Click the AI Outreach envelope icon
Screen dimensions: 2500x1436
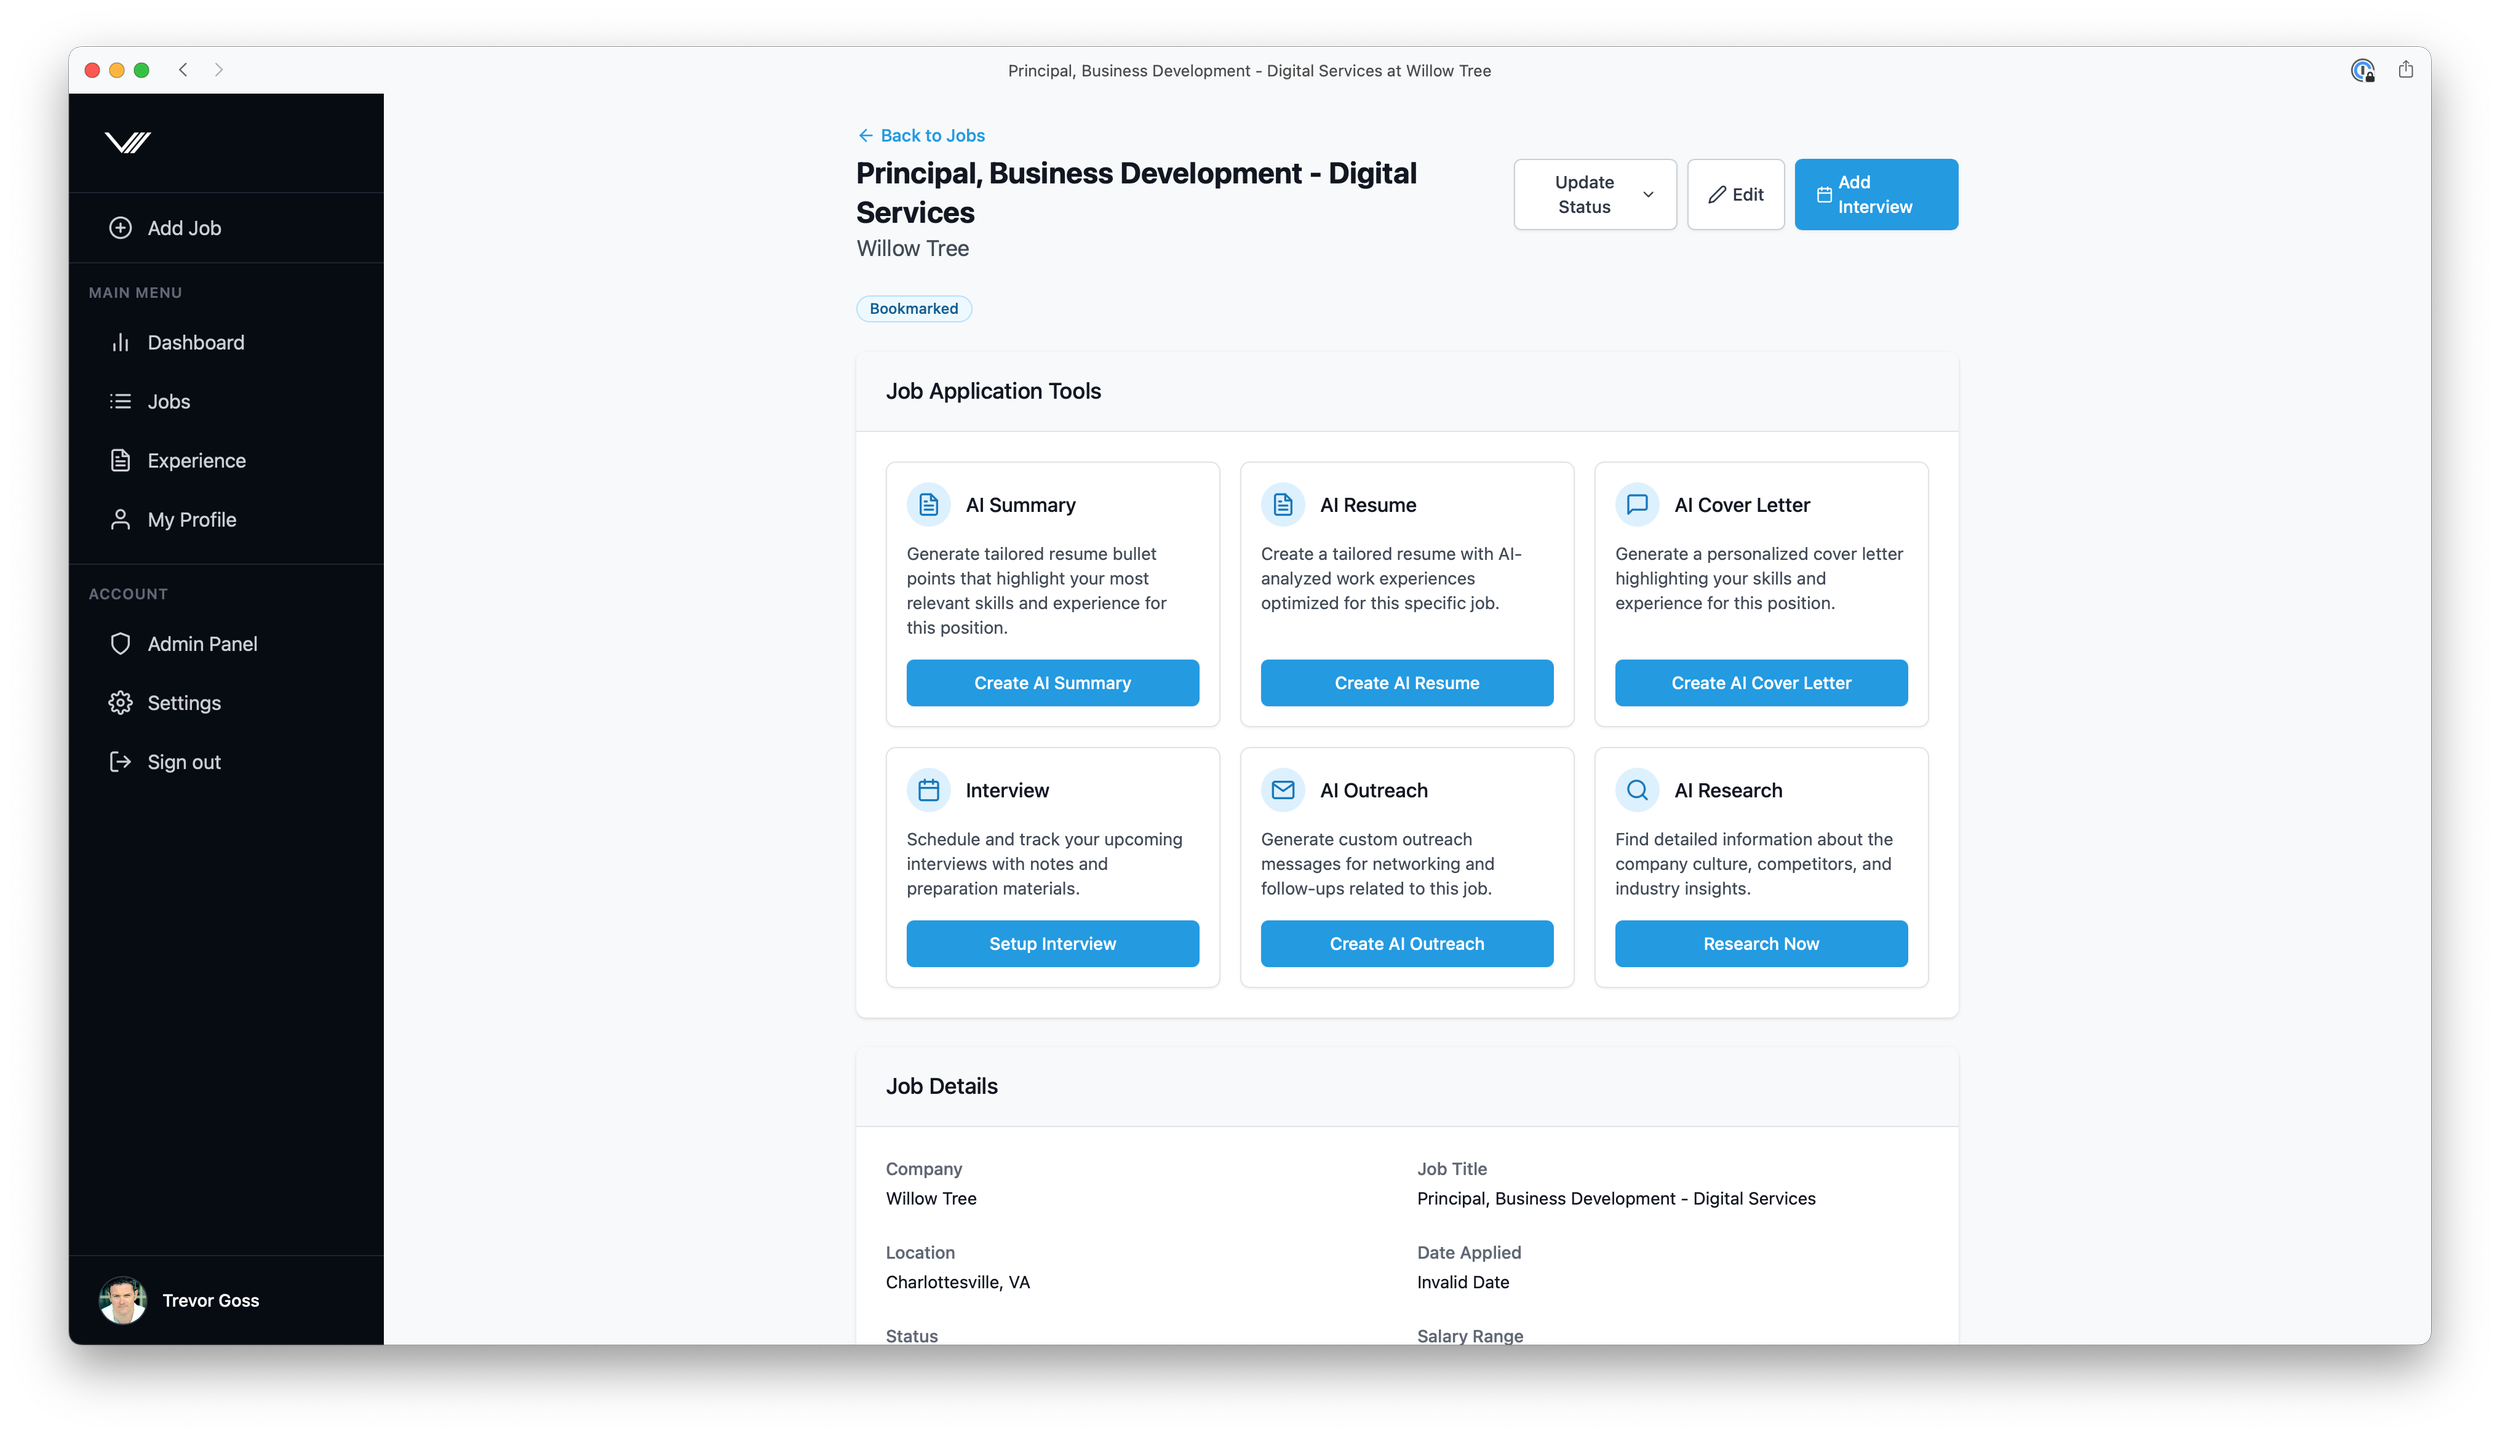coord(1282,790)
